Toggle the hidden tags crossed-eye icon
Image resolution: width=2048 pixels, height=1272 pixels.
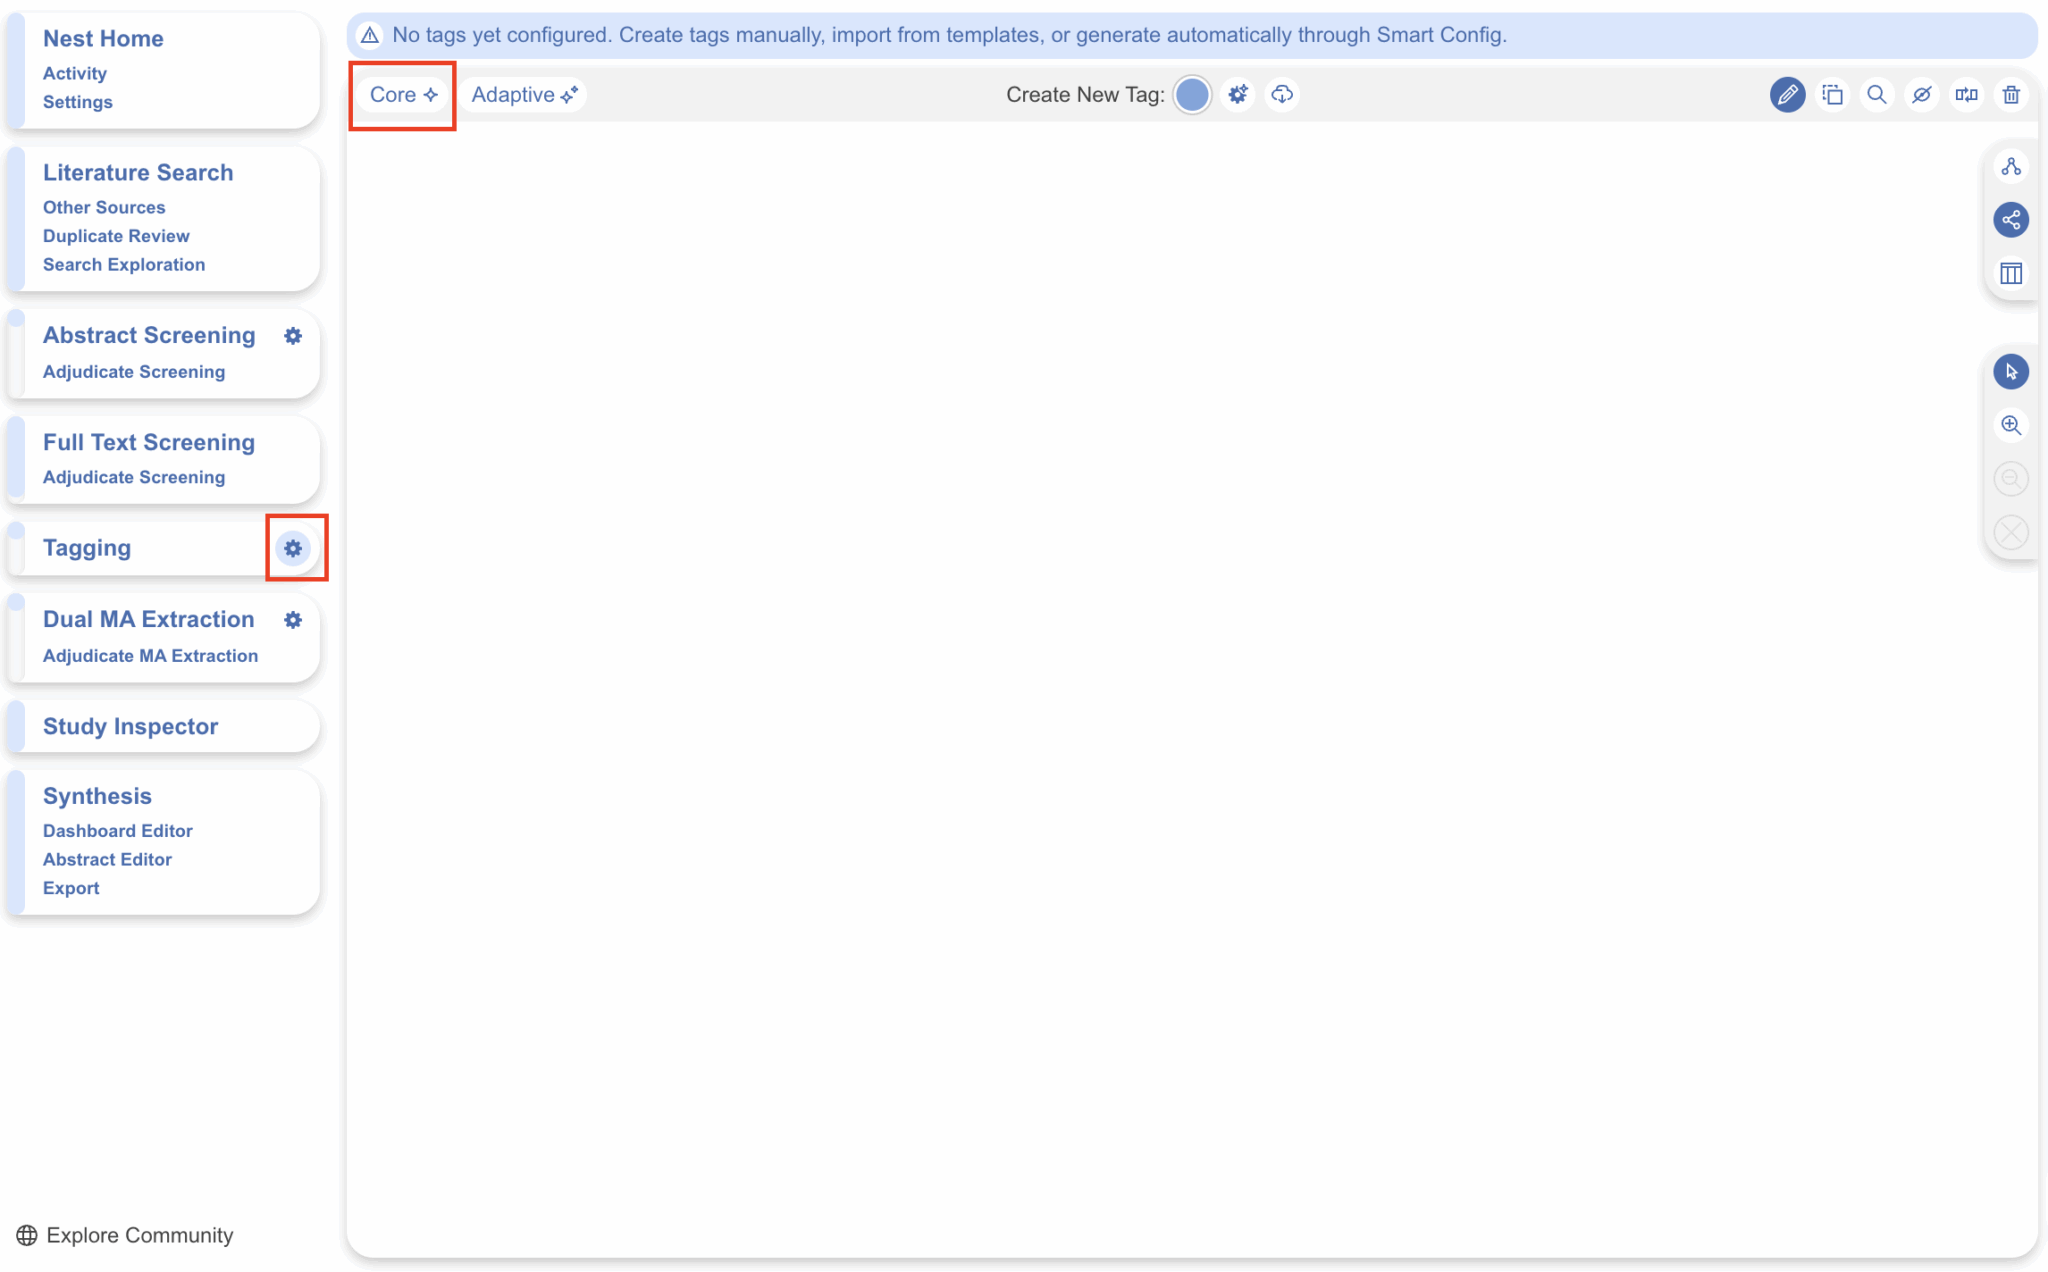tap(1922, 95)
